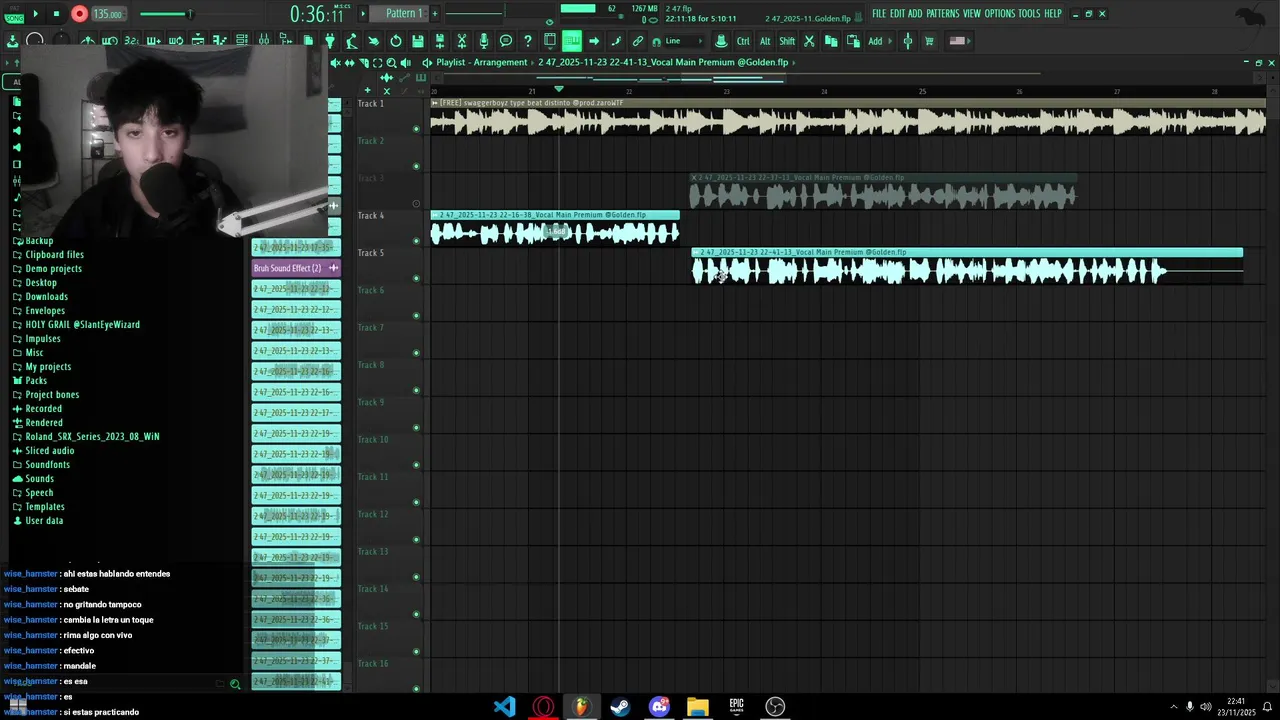Open the question mark help icon
1280x720 pixels.
coord(528,41)
